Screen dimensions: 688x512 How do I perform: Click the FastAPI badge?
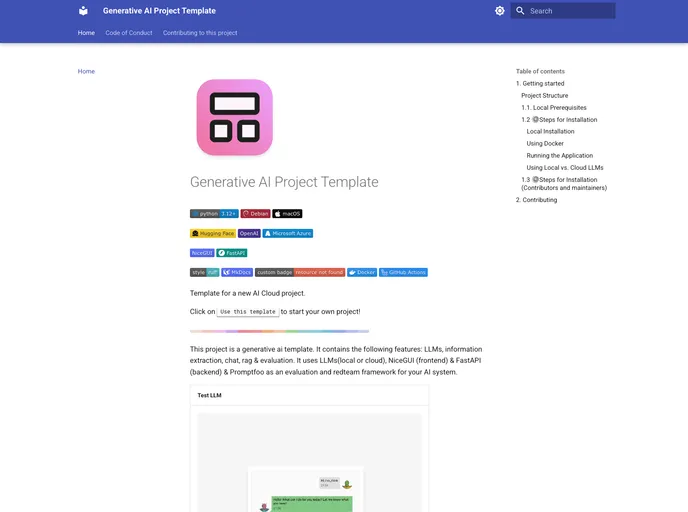coord(232,253)
